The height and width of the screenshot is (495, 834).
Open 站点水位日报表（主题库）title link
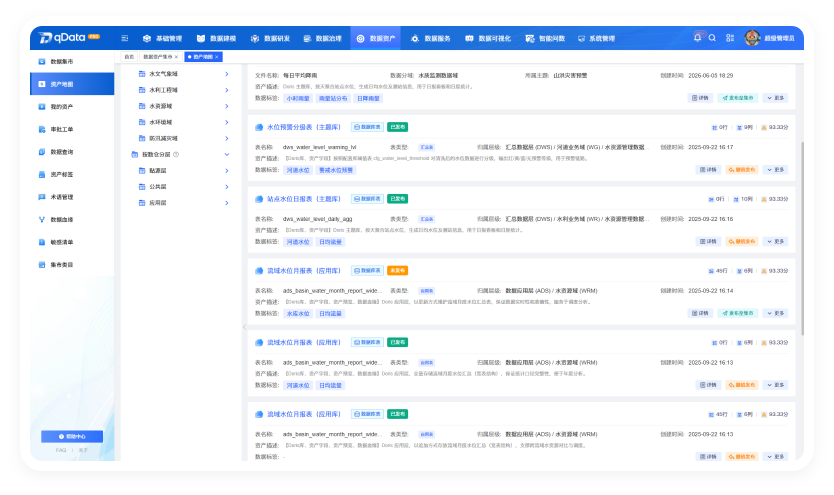point(303,199)
